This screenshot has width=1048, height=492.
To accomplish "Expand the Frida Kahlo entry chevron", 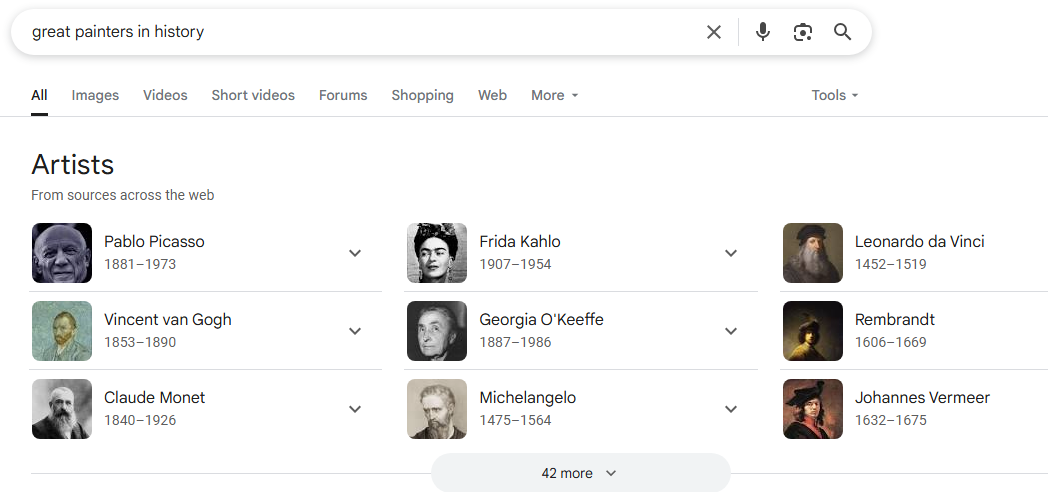I will [x=731, y=253].
